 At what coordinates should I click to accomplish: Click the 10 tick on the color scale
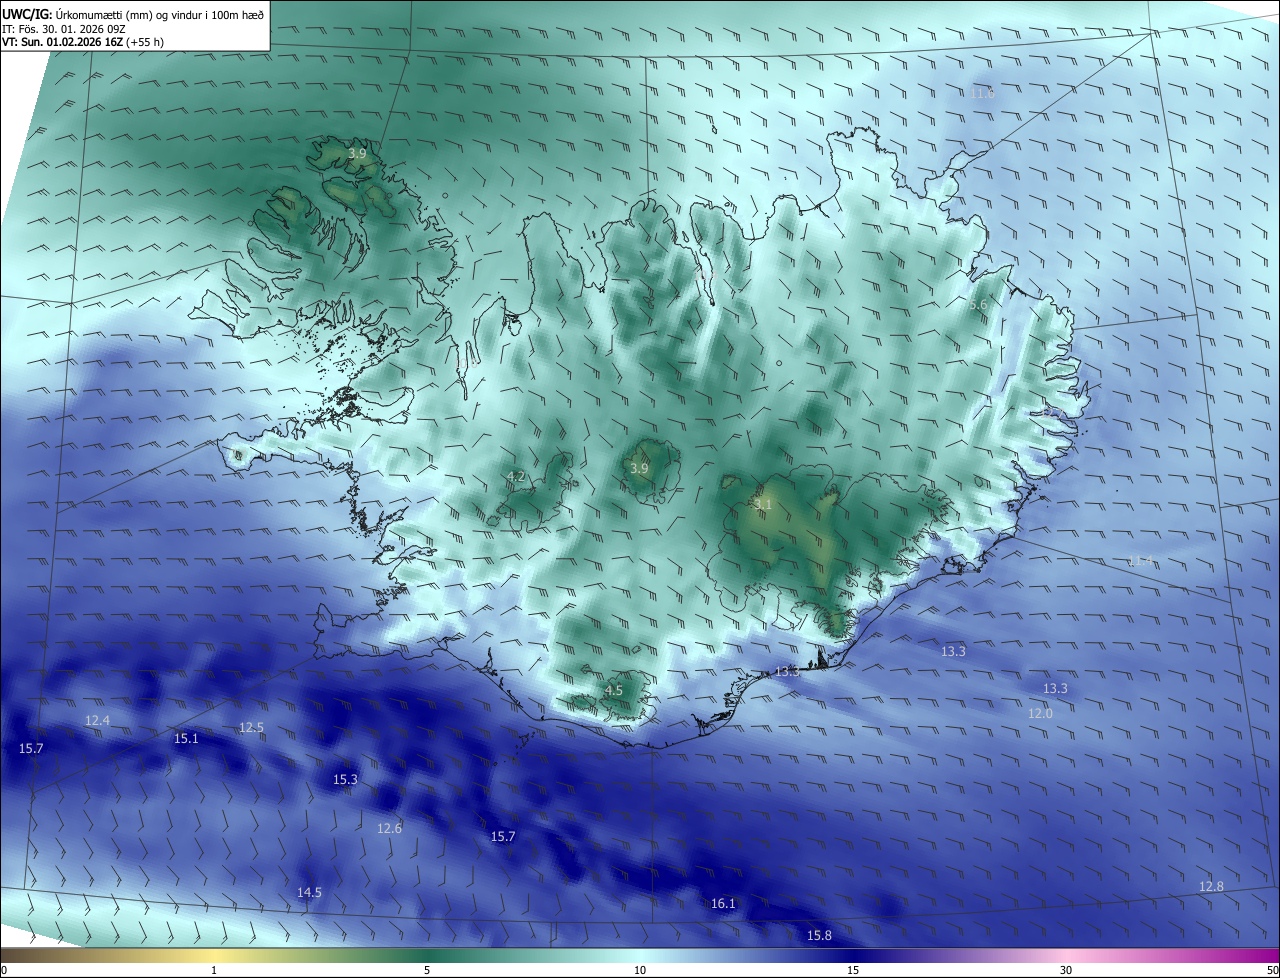(640, 971)
